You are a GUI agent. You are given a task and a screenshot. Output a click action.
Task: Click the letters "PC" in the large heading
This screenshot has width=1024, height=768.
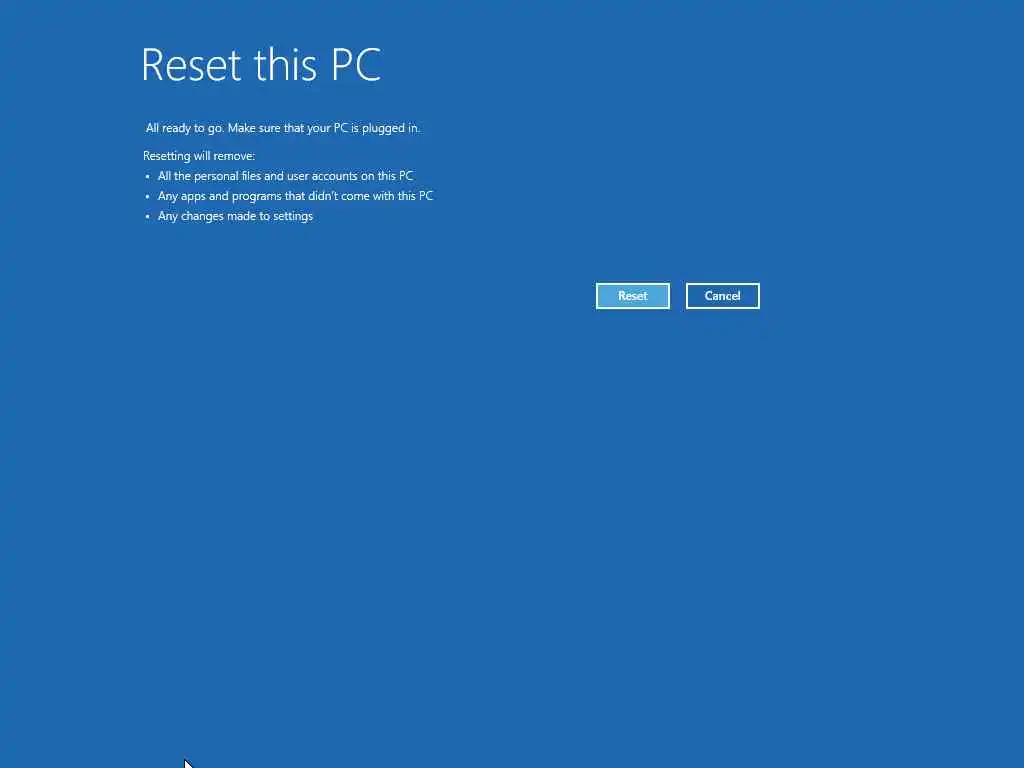pyautogui.click(x=356, y=65)
